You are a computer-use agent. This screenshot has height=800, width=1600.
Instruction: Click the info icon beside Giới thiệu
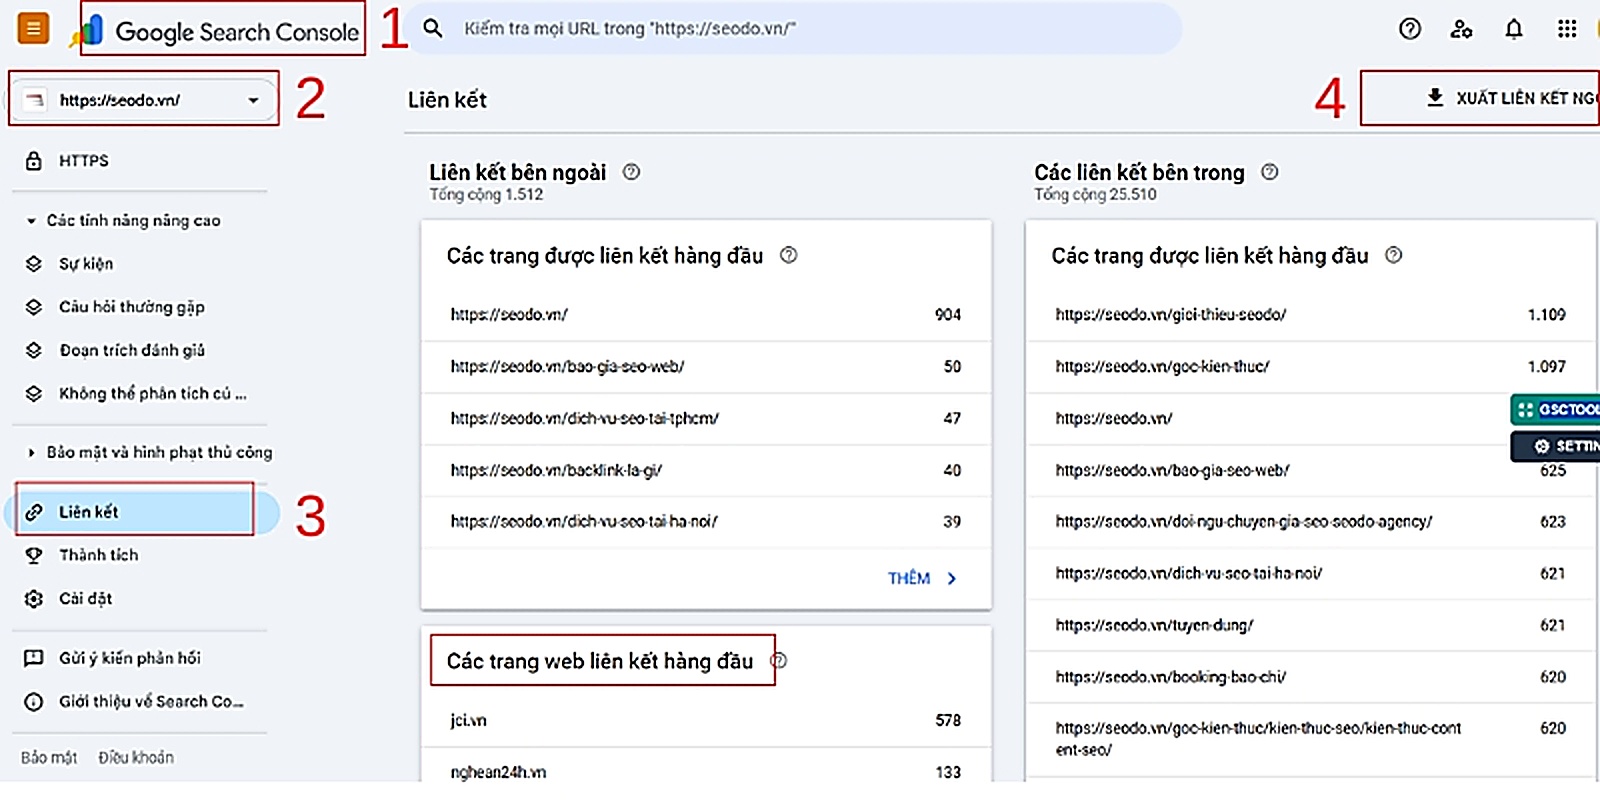34,702
